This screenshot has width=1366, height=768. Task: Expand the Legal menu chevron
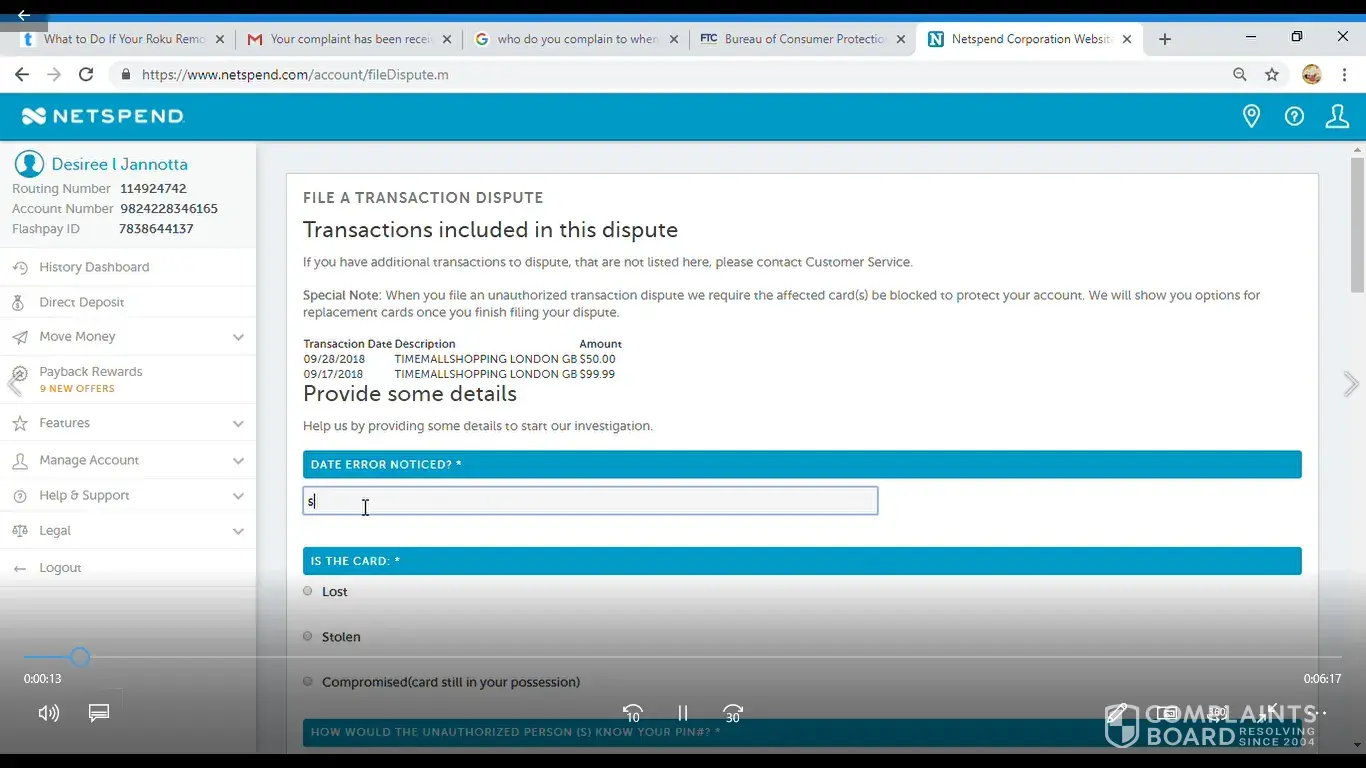(238, 531)
